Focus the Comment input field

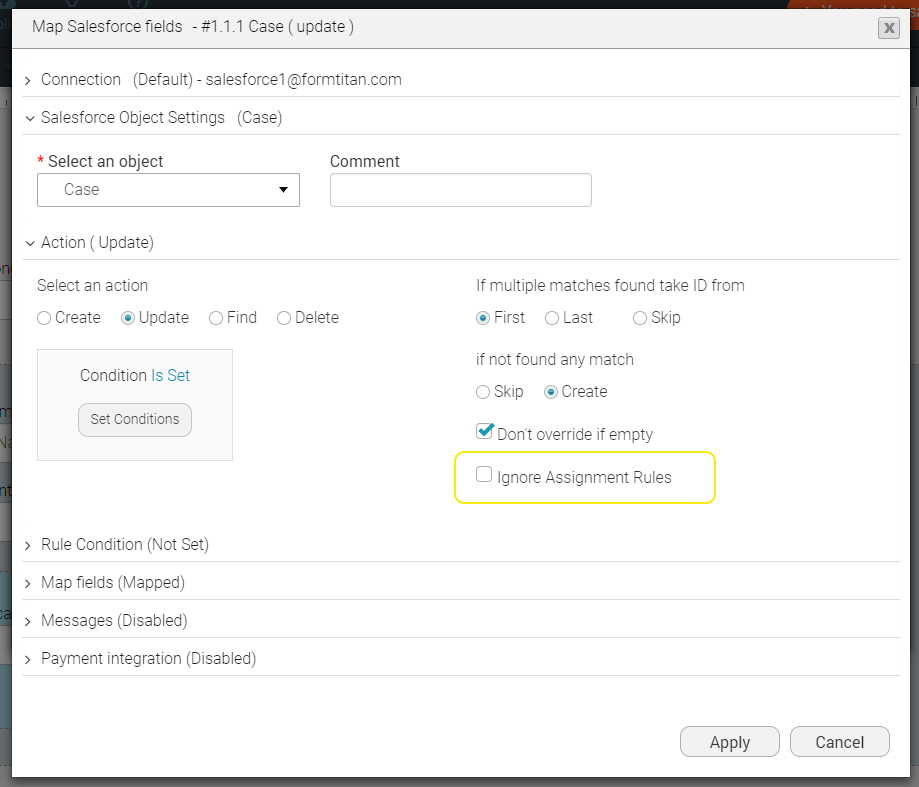tap(461, 190)
